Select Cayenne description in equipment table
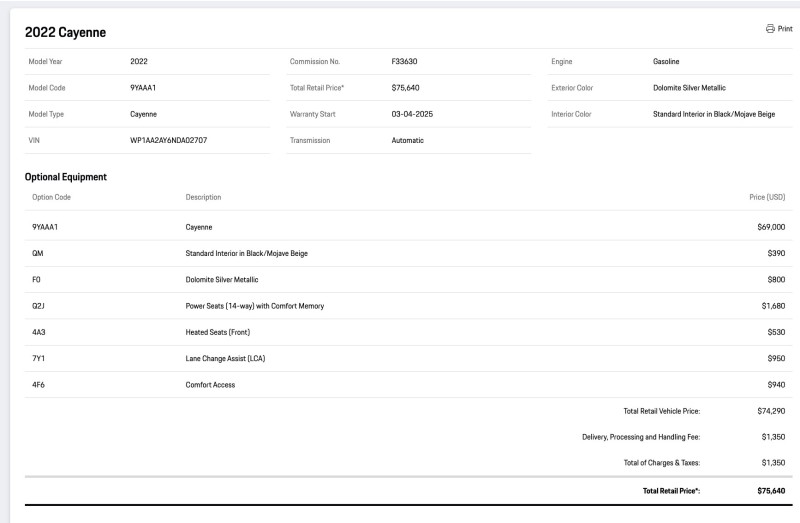Image resolution: width=800 pixels, height=523 pixels. click(199, 228)
